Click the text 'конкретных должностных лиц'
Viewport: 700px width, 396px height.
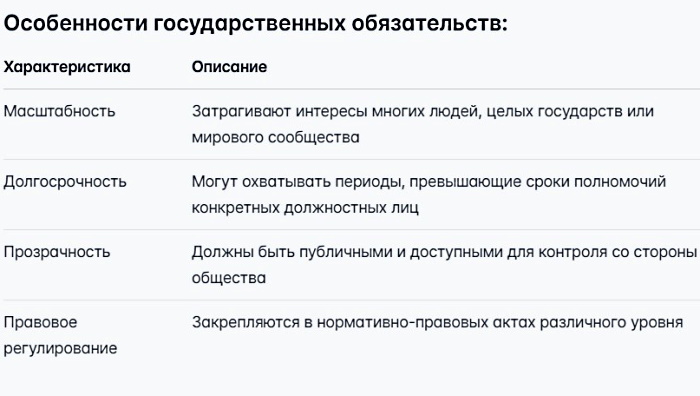tap(305, 208)
